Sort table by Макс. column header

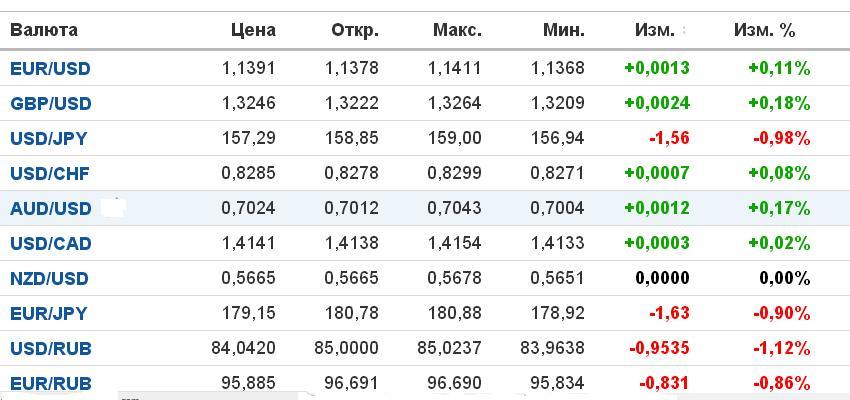[458, 30]
